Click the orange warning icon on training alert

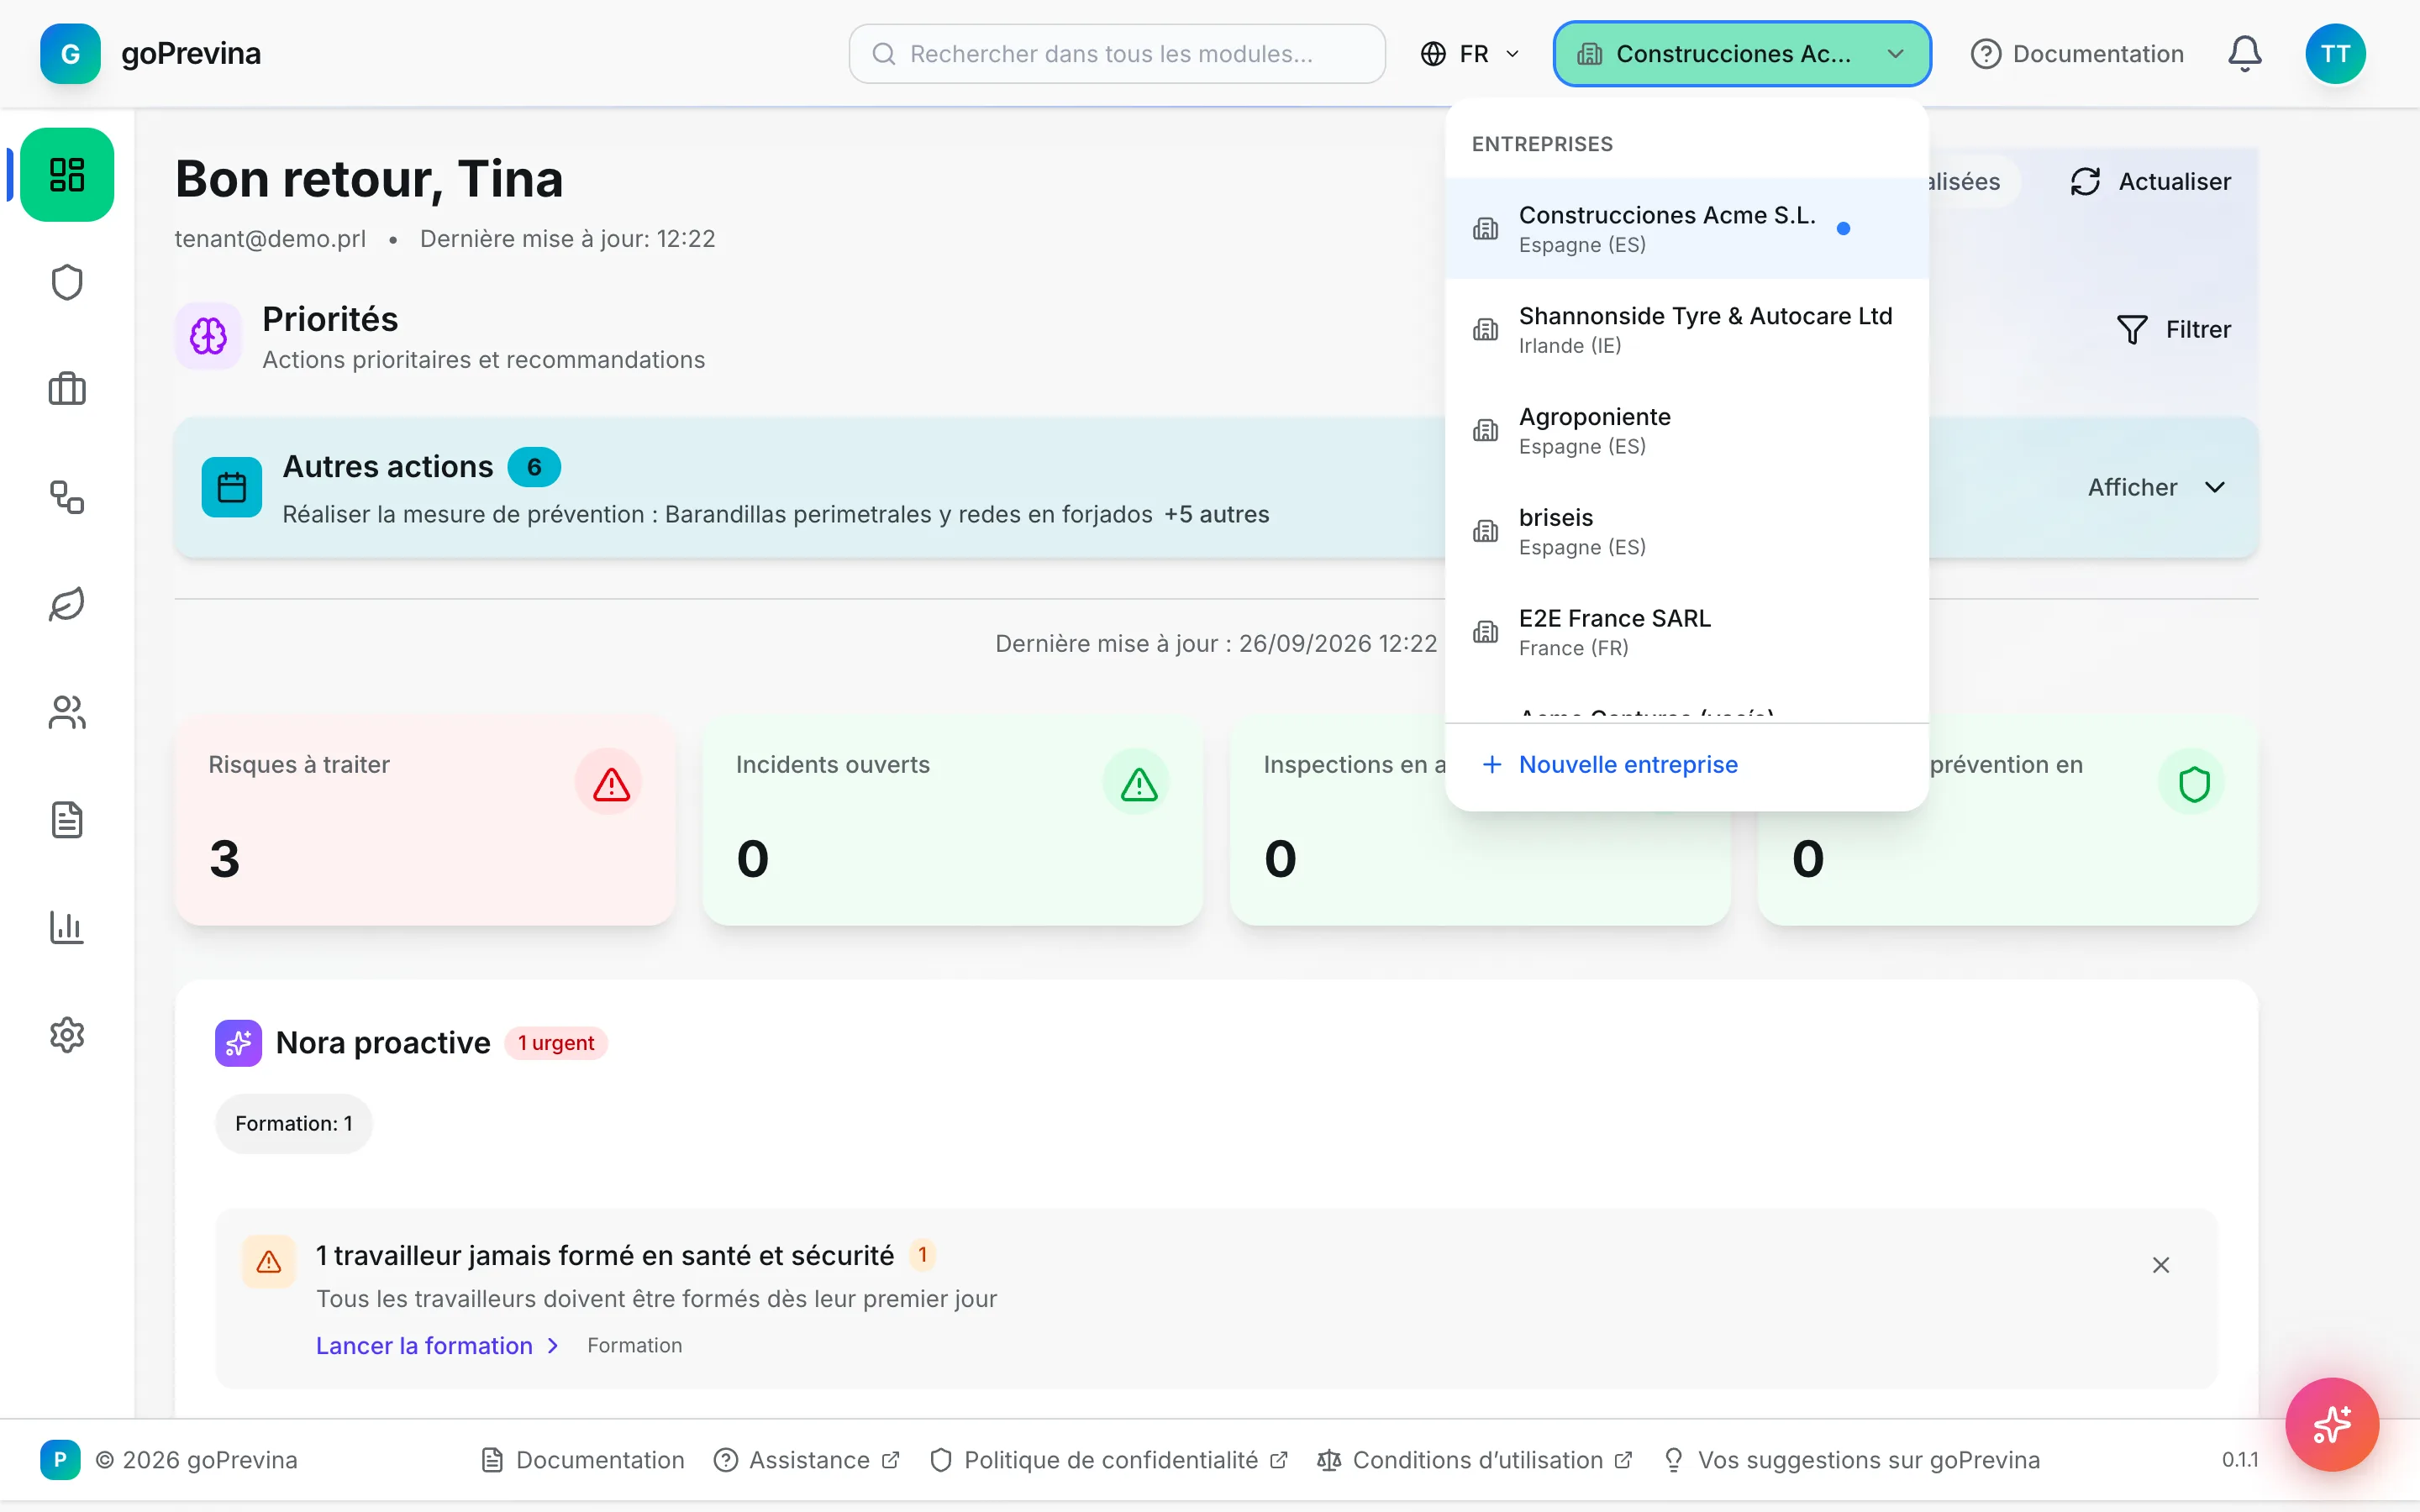[269, 1262]
